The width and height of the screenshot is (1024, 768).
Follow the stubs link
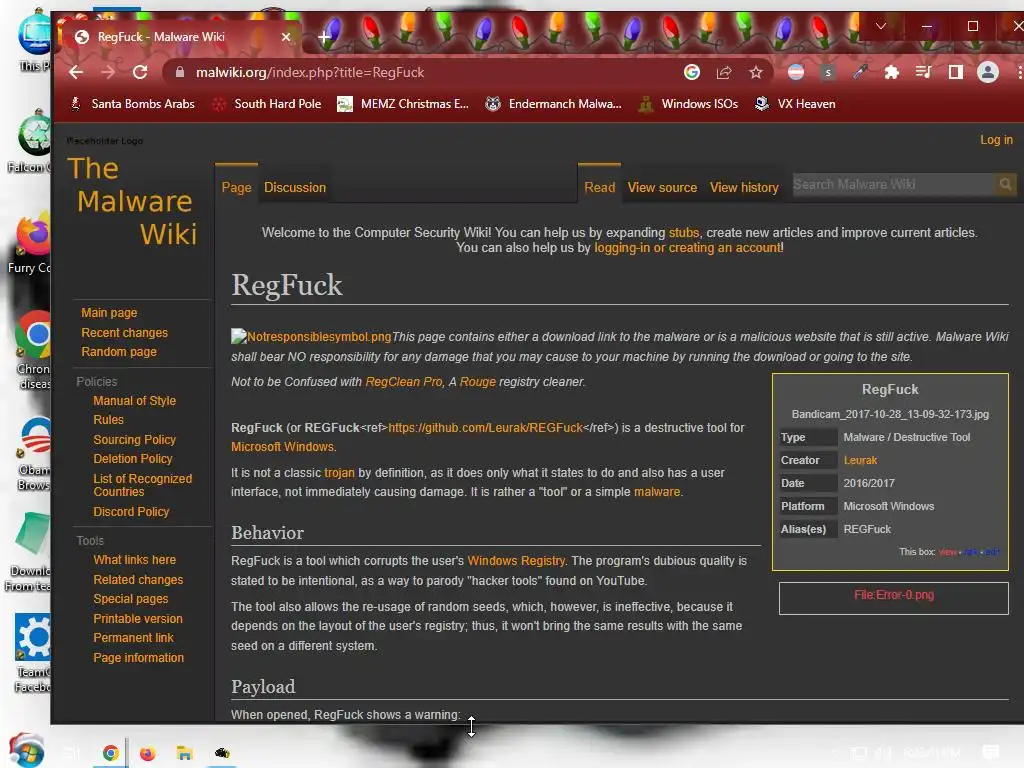pos(684,232)
